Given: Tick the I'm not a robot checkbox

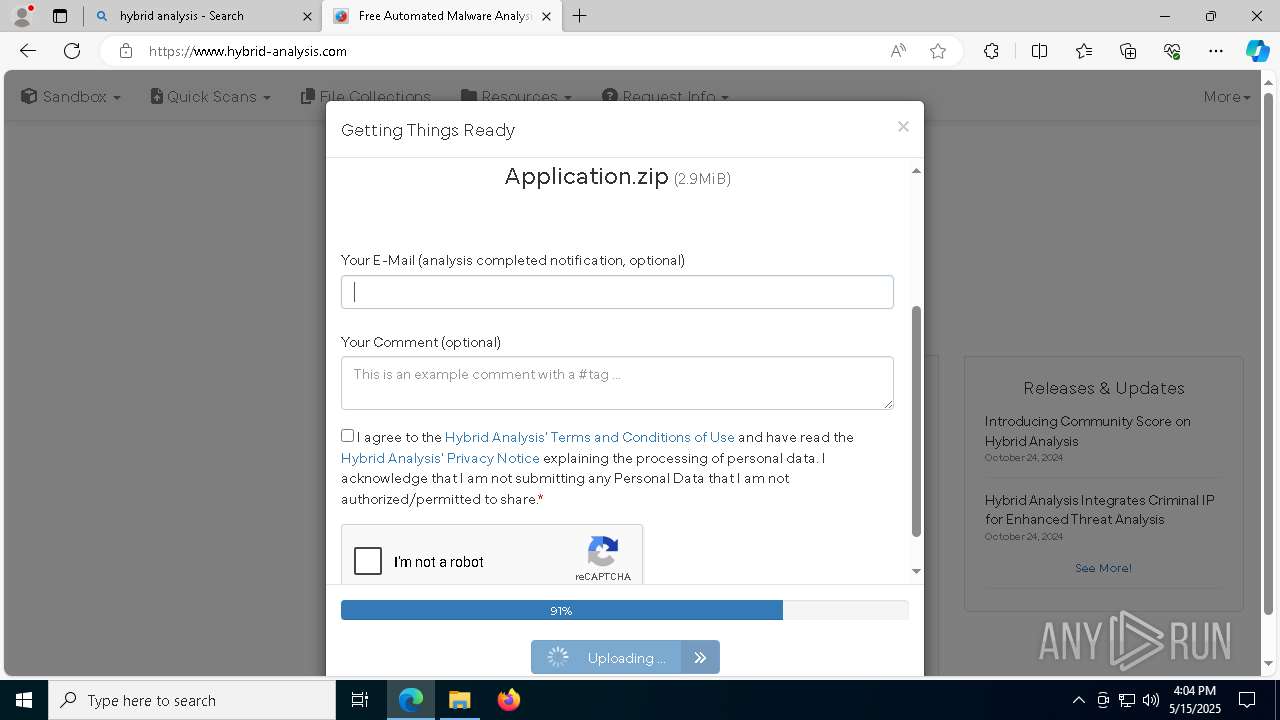Looking at the screenshot, I should (x=368, y=561).
